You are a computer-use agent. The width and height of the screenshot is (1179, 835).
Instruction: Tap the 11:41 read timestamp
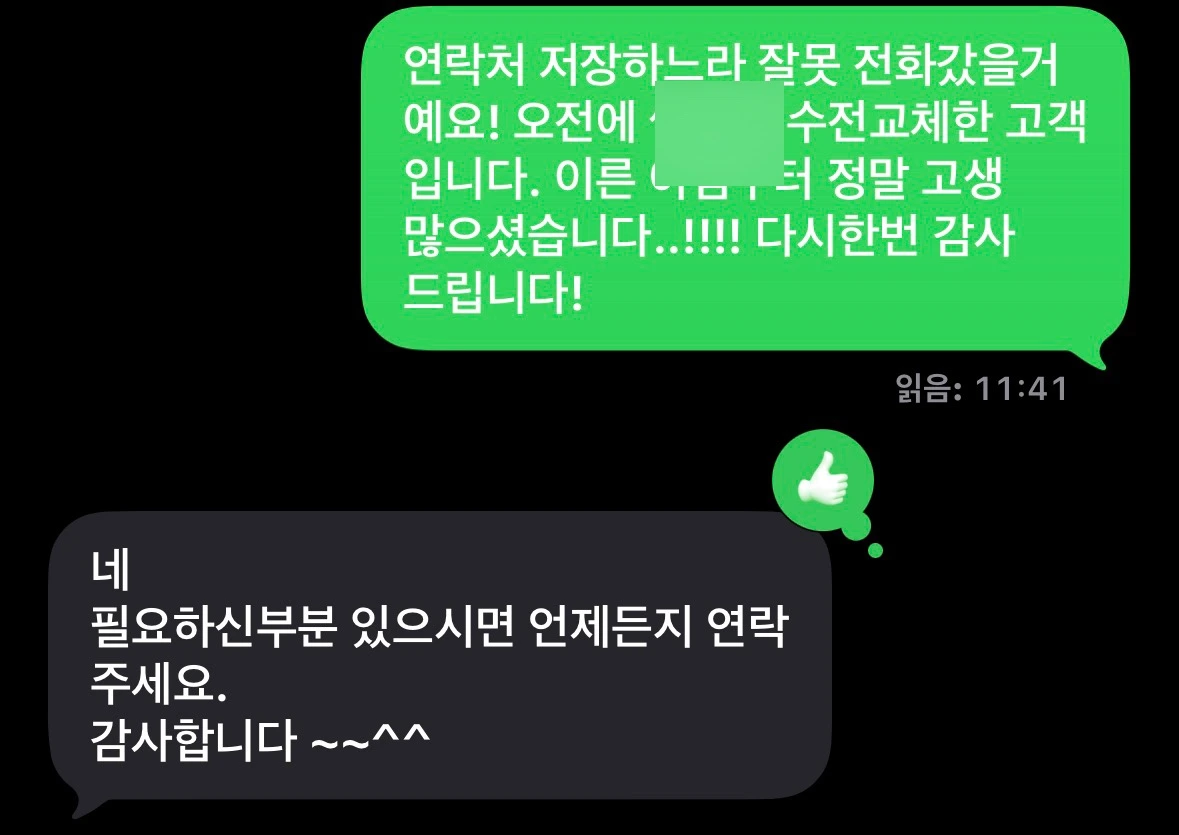(x=1021, y=389)
